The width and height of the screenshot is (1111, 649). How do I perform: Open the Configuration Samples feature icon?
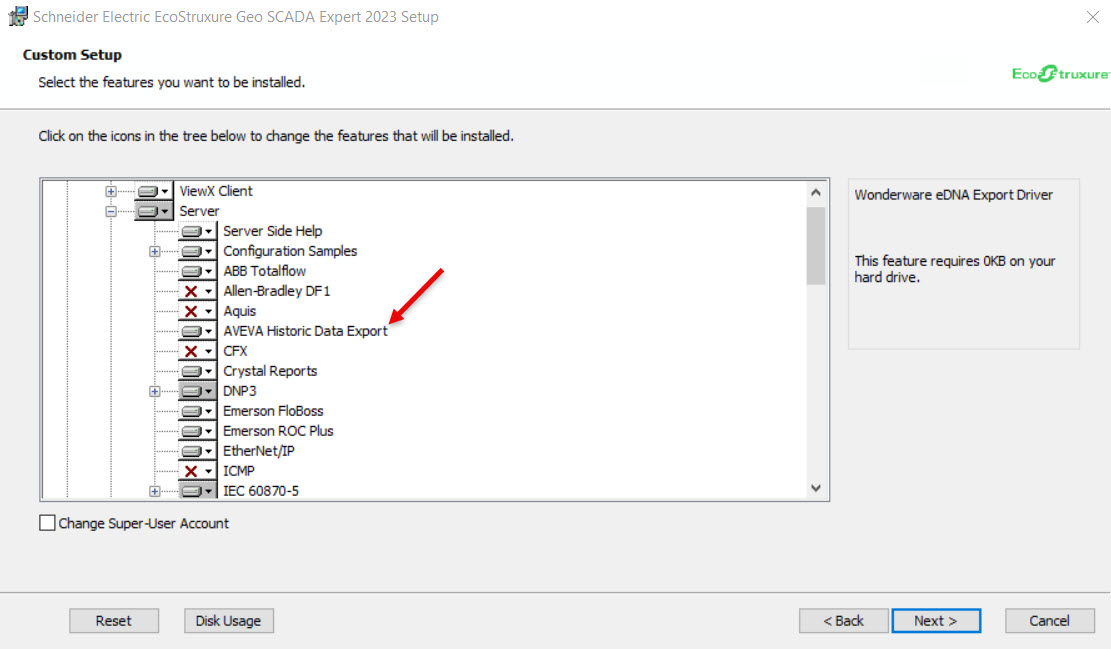coord(198,252)
